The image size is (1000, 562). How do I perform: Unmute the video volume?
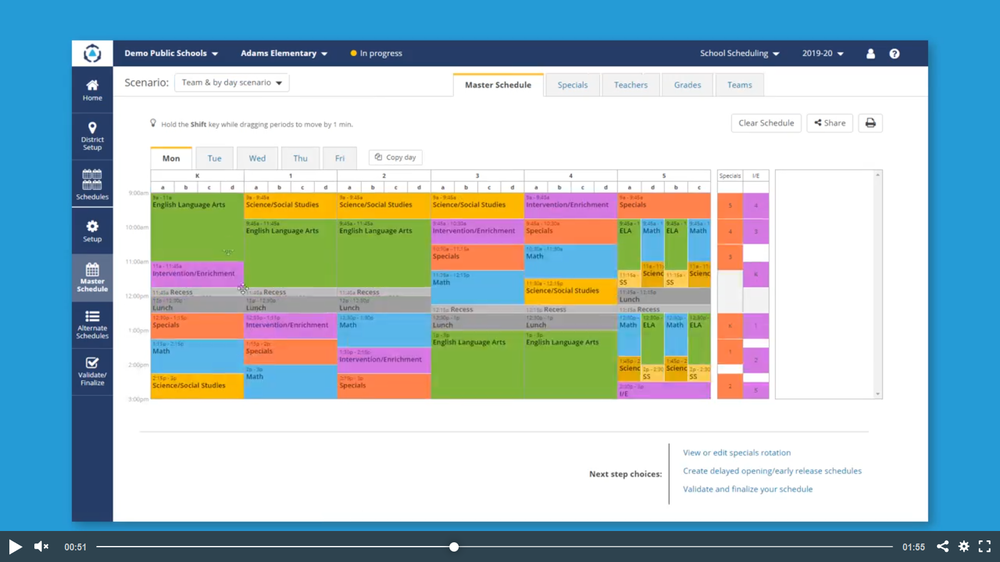41,547
